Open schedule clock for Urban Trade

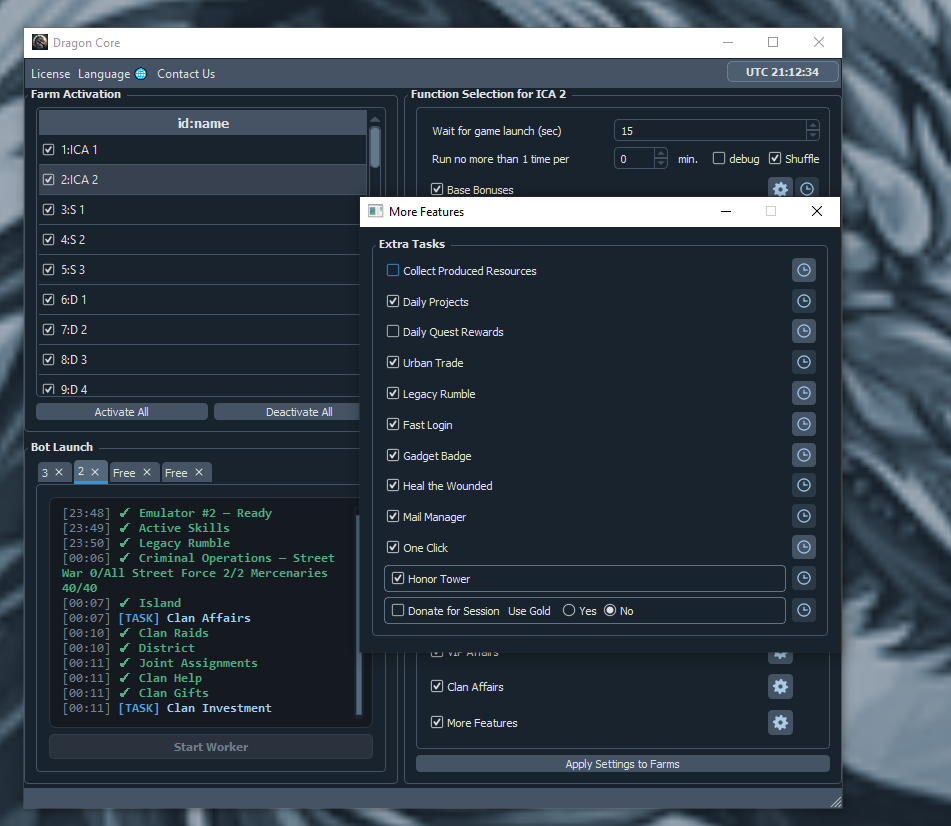click(804, 363)
